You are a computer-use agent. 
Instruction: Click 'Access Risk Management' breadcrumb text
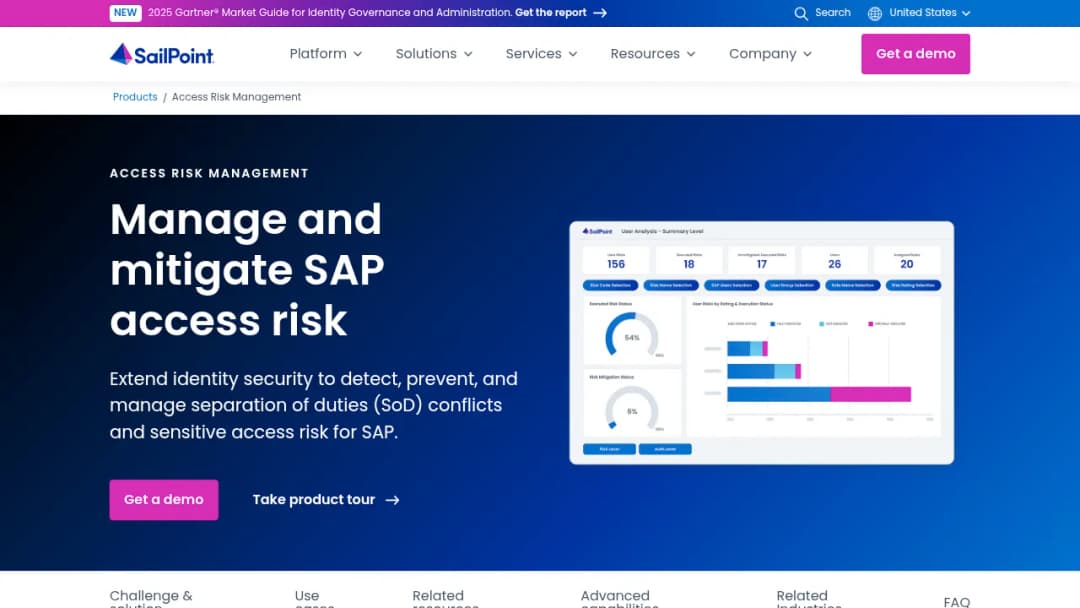[x=236, y=97]
